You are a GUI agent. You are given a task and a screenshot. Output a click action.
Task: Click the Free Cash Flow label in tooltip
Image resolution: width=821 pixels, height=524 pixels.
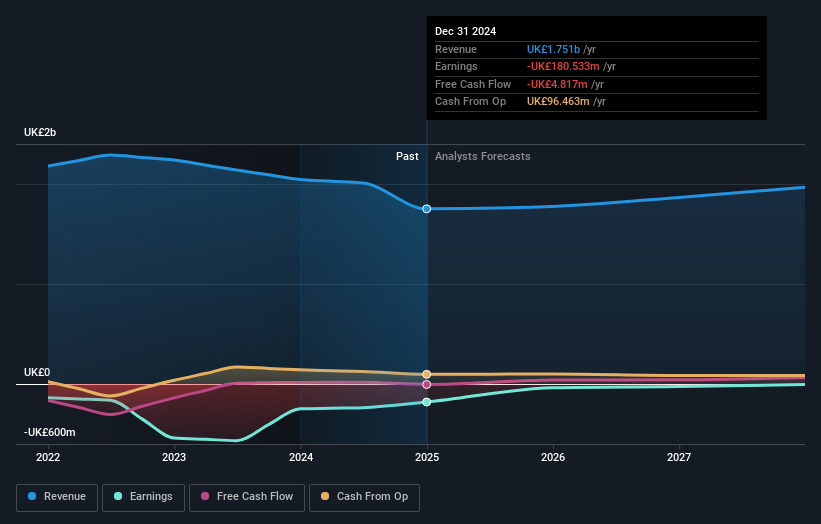[473, 84]
